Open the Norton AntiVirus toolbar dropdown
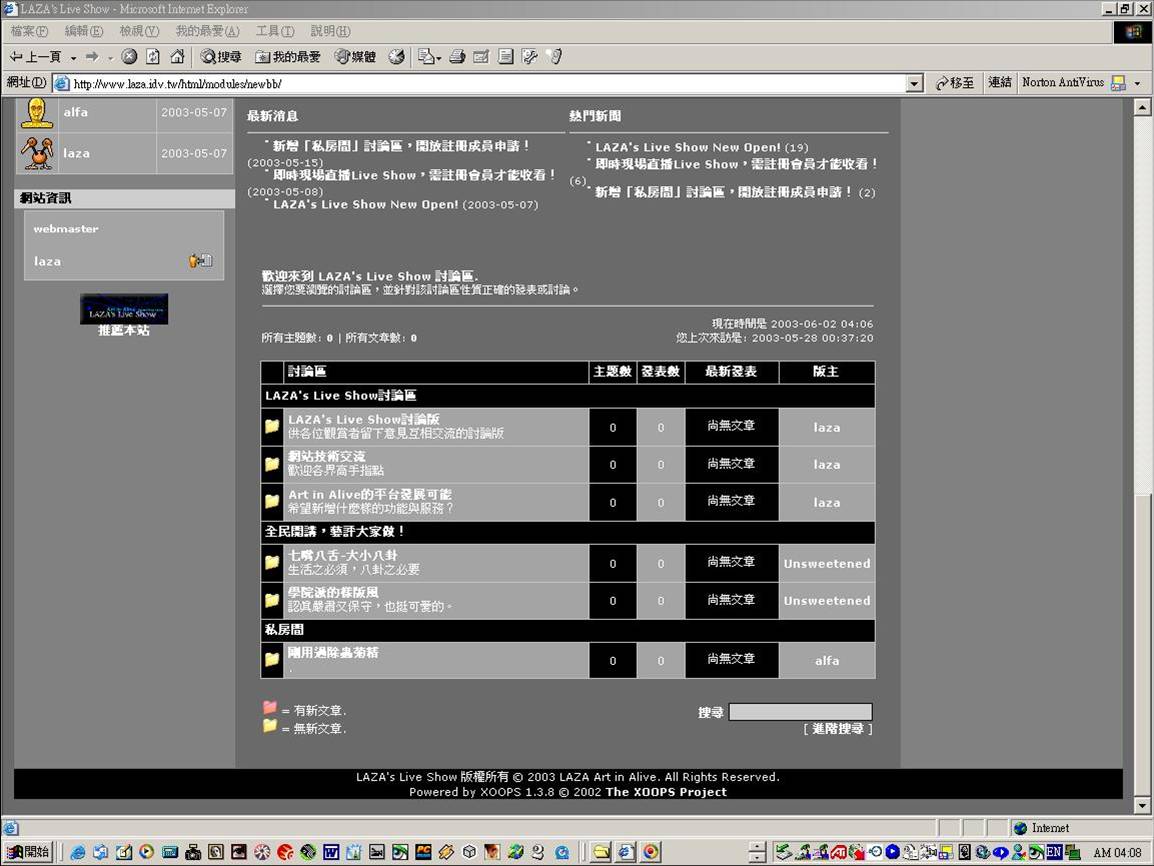The image size is (1154, 866). (x=1138, y=83)
